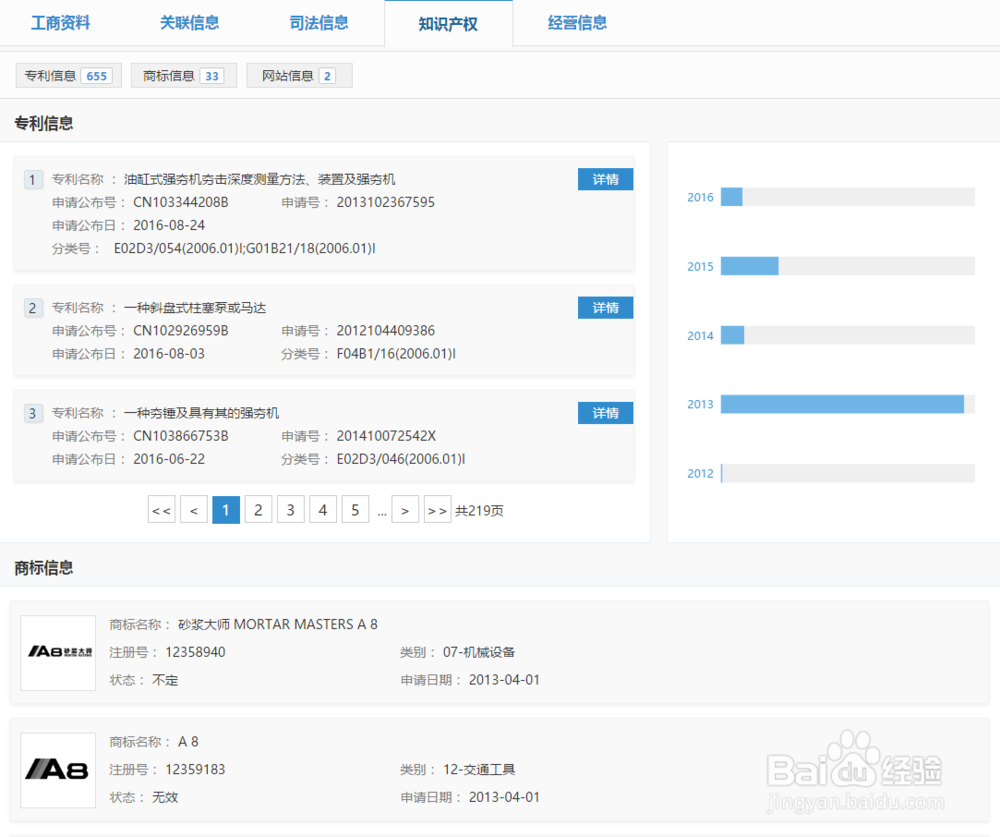Click 详情 on the third patent entry

point(605,412)
